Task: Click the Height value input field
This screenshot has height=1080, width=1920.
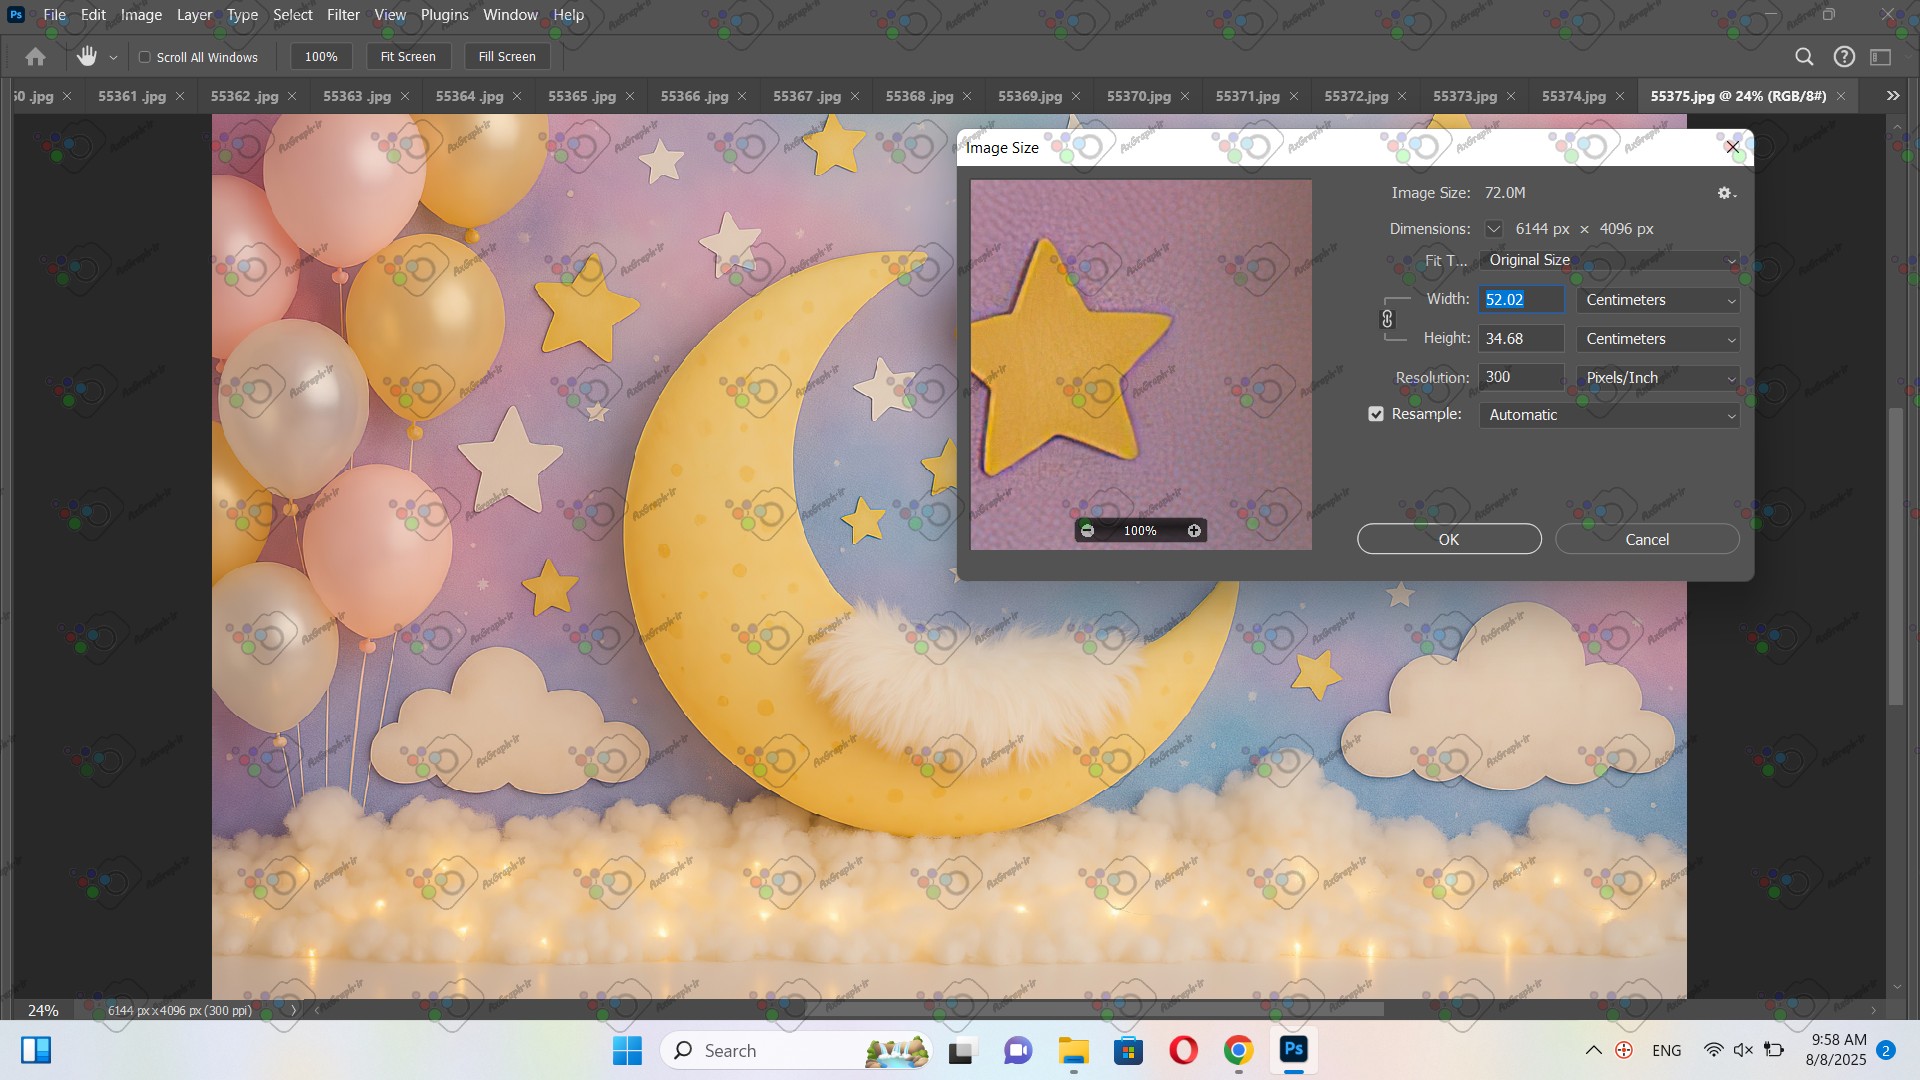Action: (1520, 339)
